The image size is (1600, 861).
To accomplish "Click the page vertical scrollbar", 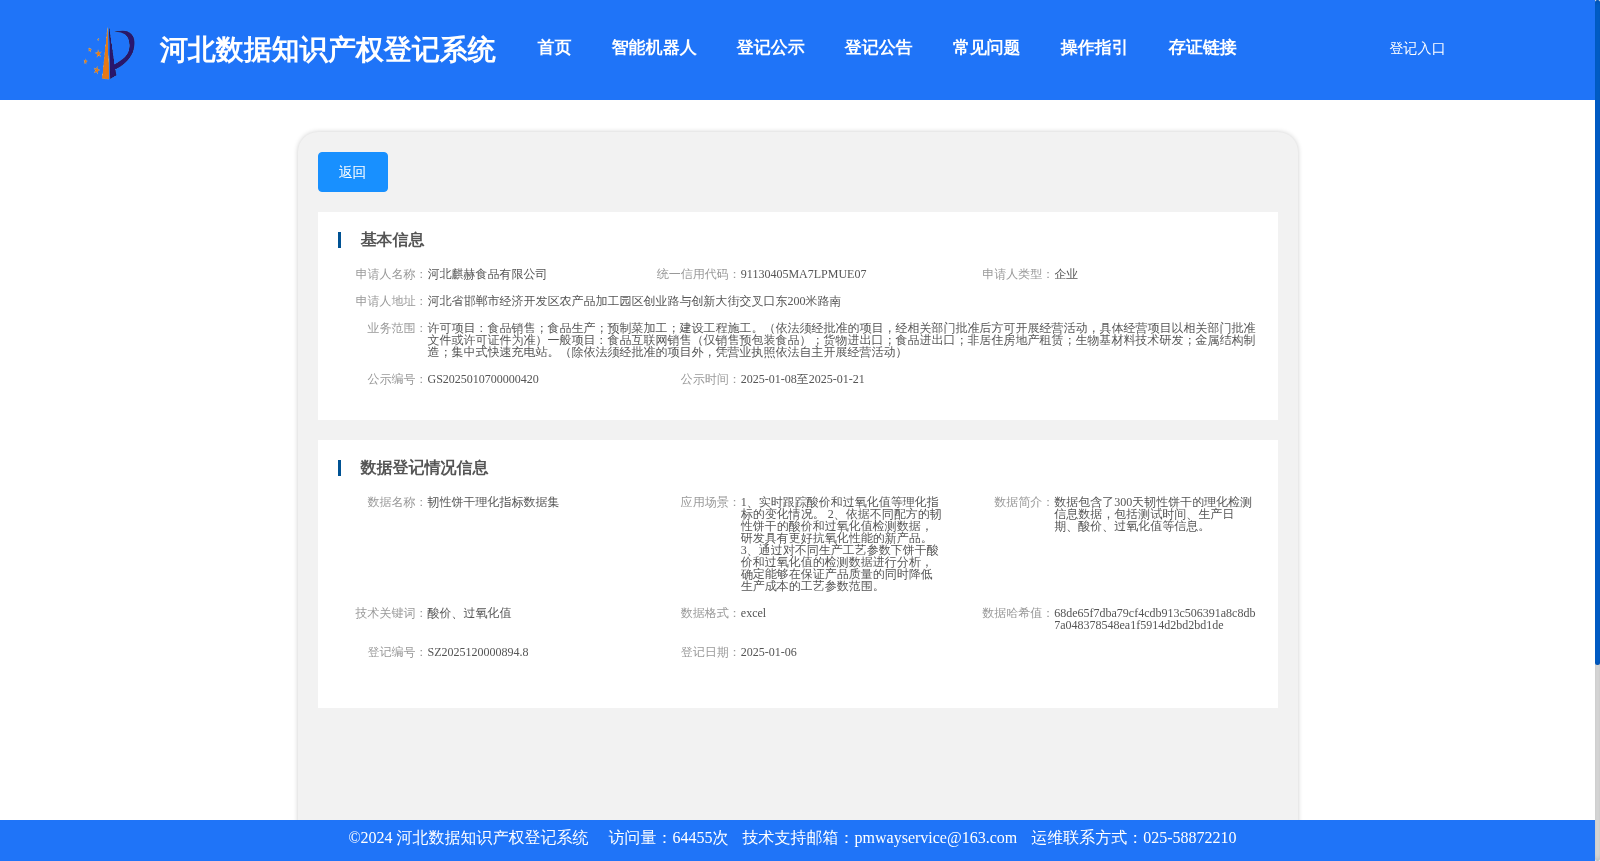I will click(x=1597, y=332).
